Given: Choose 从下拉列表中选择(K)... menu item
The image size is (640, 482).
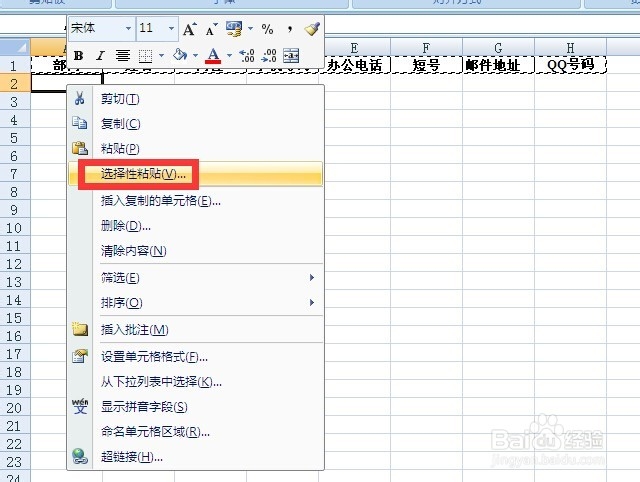Looking at the screenshot, I should (x=195, y=382).
